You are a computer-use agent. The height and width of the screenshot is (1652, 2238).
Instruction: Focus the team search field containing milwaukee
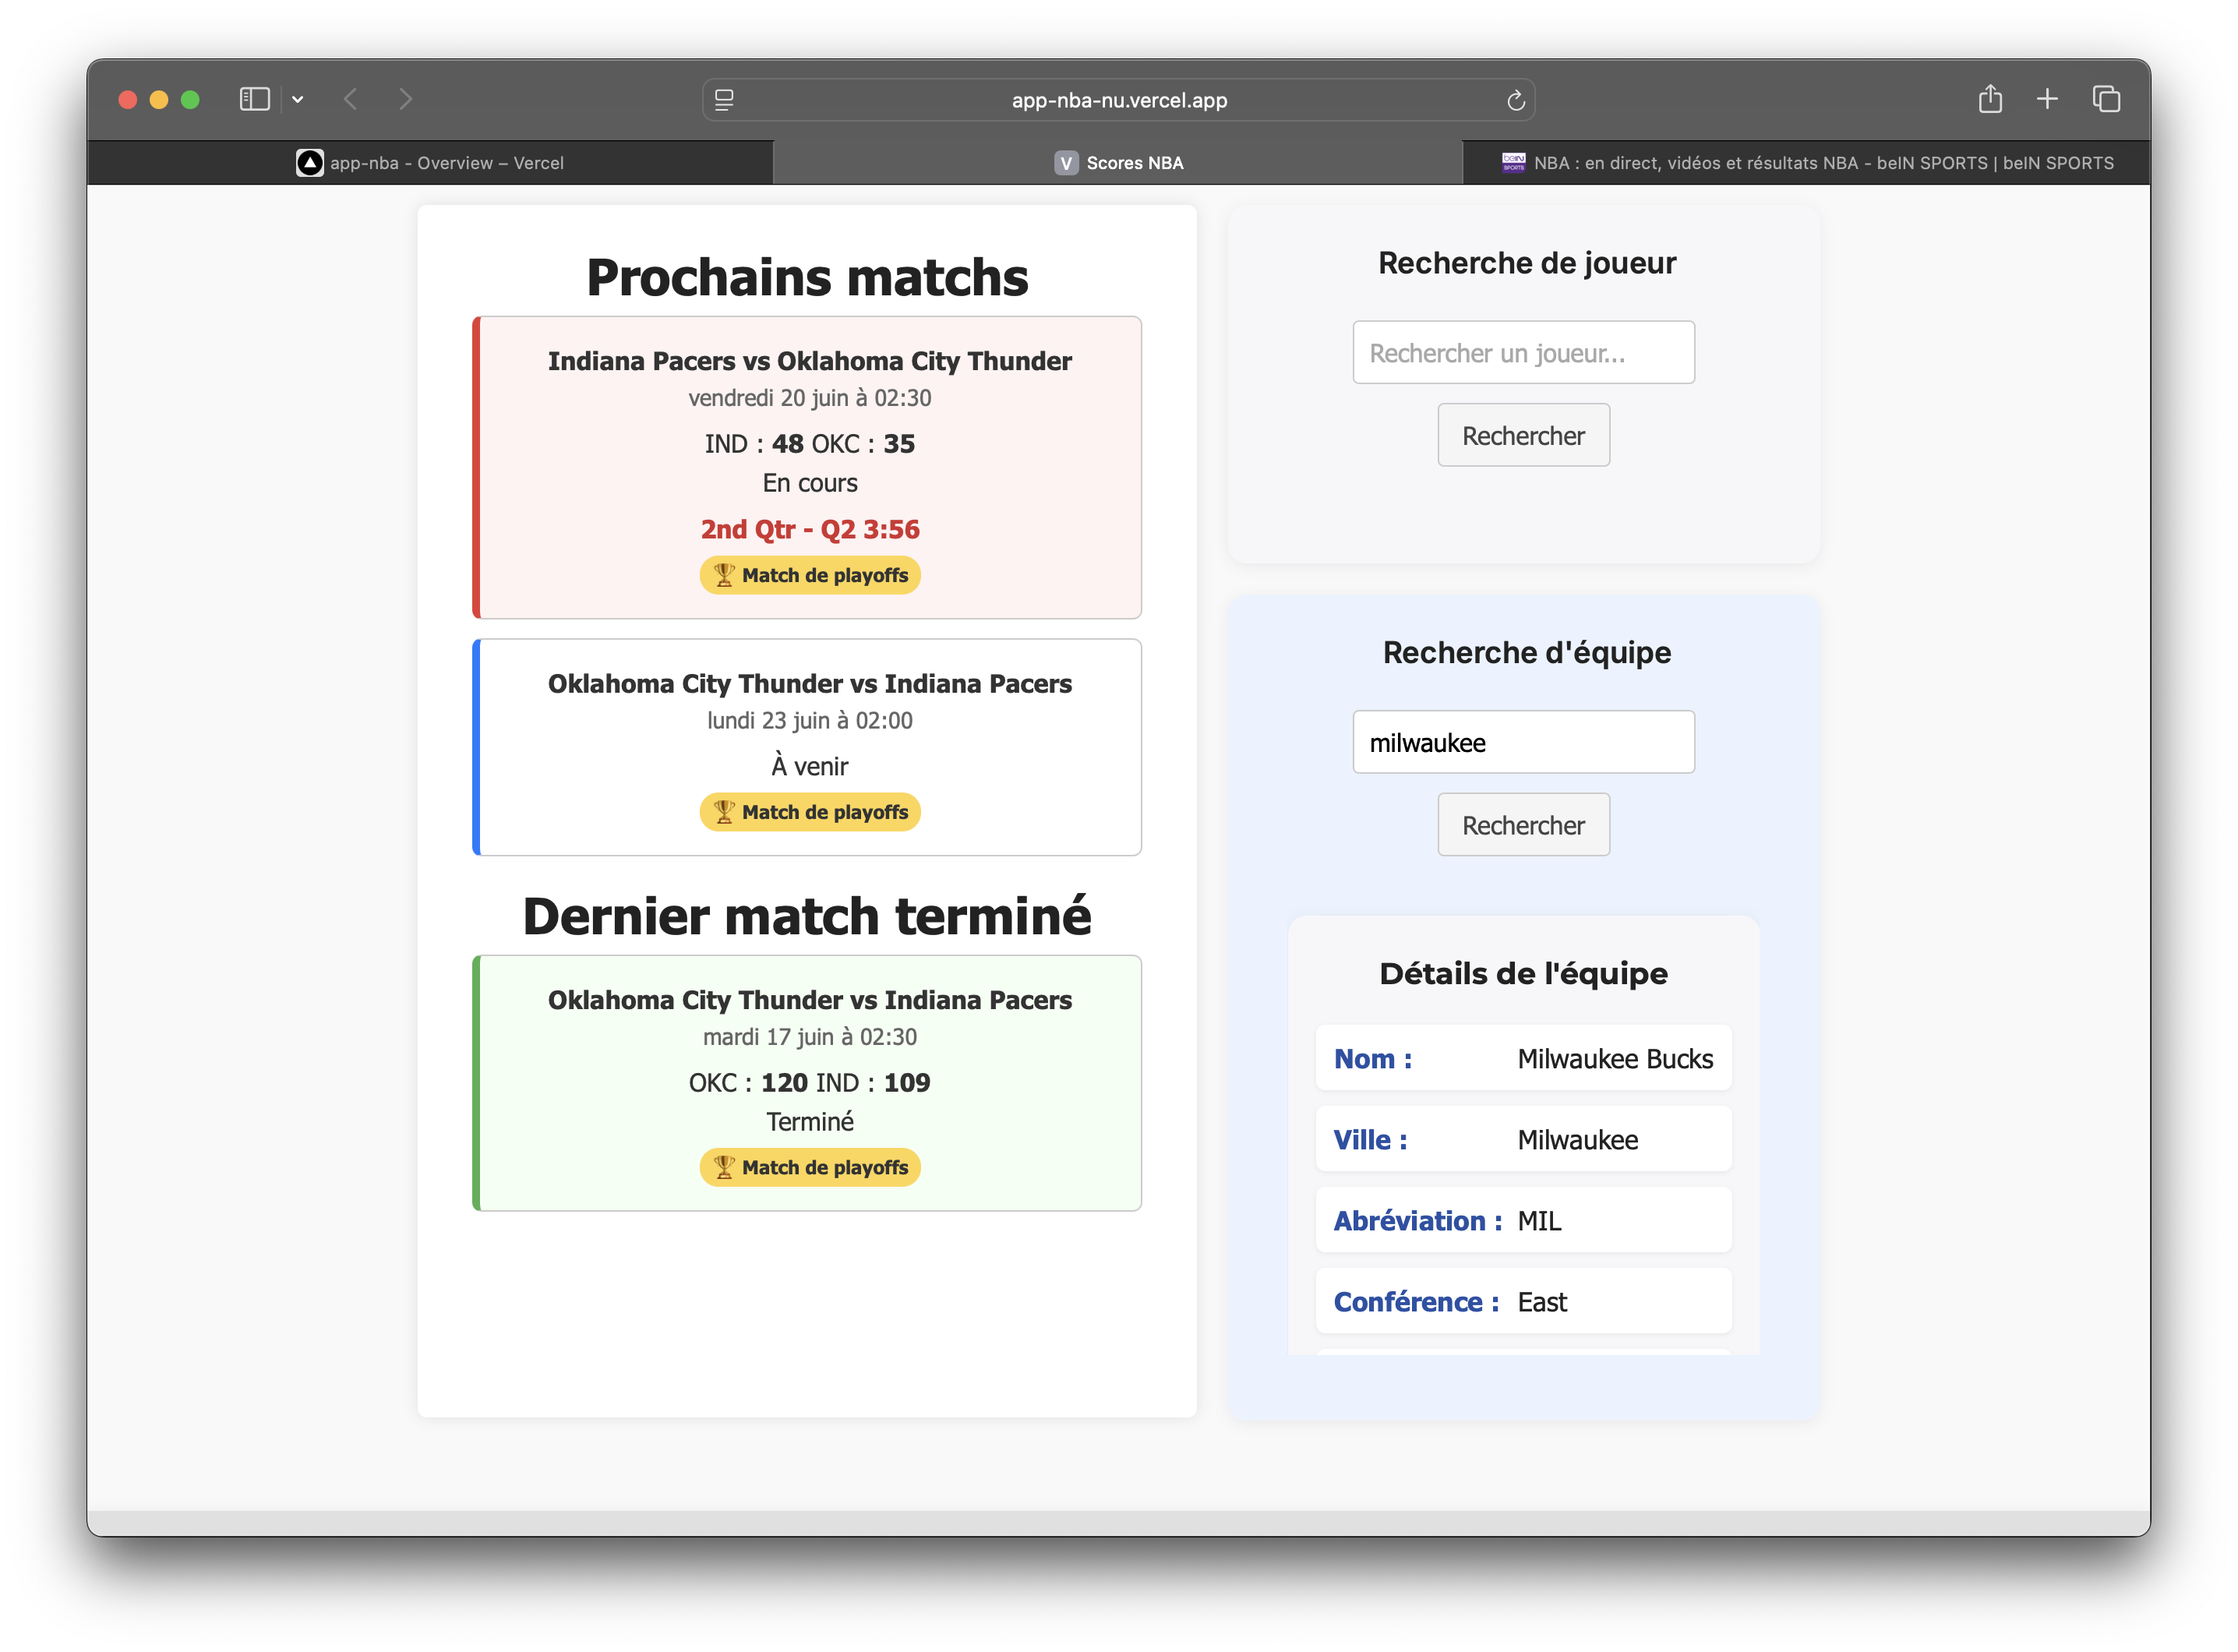pyautogui.click(x=1523, y=742)
